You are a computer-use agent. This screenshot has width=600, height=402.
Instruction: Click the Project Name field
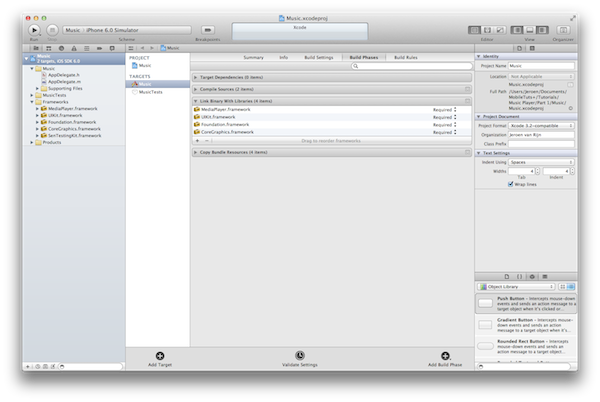point(541,66)
